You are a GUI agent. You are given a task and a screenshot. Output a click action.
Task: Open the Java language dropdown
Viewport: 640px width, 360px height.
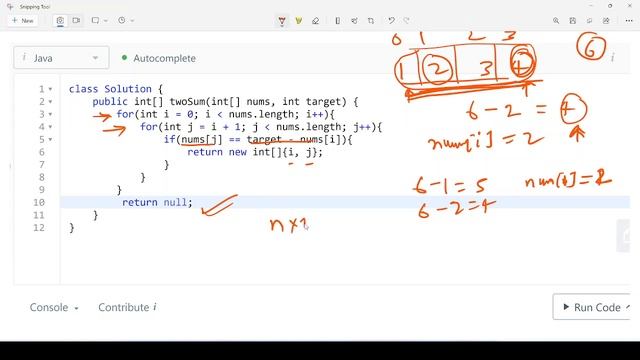[61, 58]
